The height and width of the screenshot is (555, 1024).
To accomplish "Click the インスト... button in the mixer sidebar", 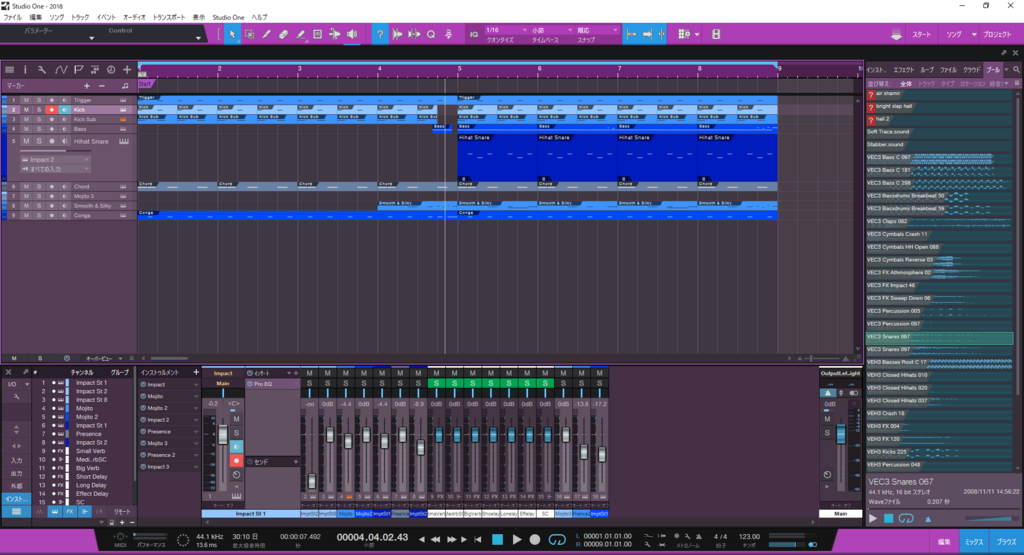I will point(16,499).
